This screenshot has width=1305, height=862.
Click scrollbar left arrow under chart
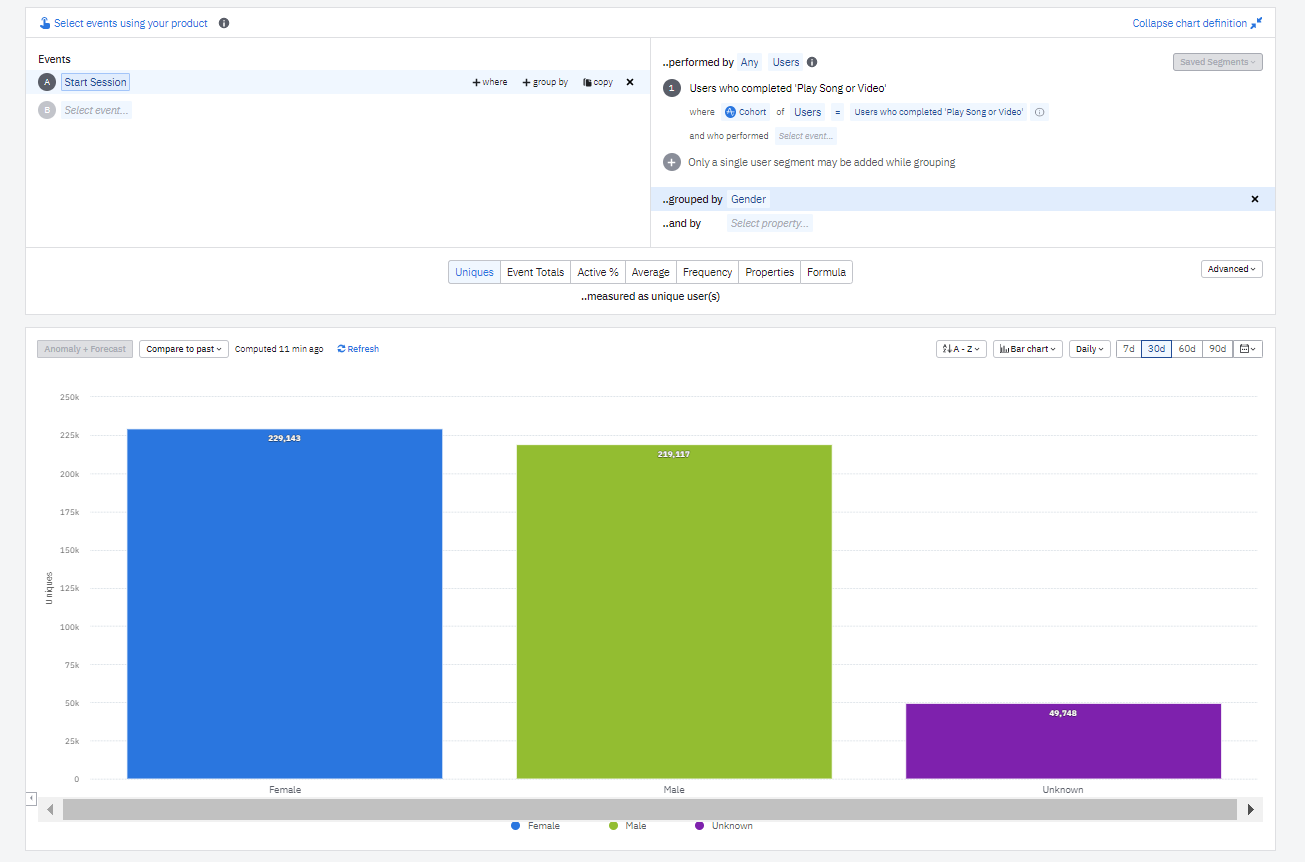tap(50, 809)
